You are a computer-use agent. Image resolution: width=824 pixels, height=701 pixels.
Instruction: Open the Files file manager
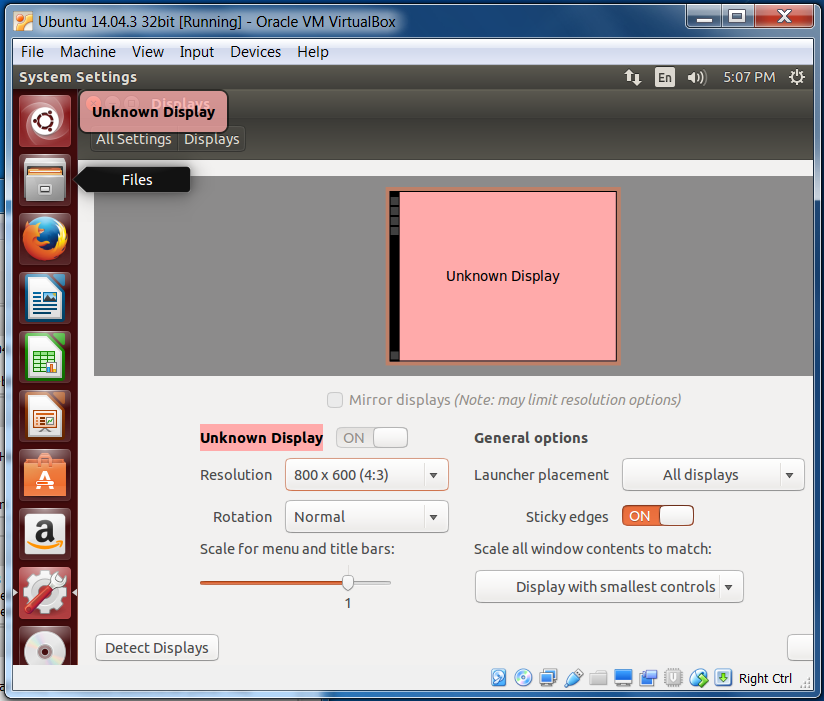pyautogui.click(x=44, y=180)
